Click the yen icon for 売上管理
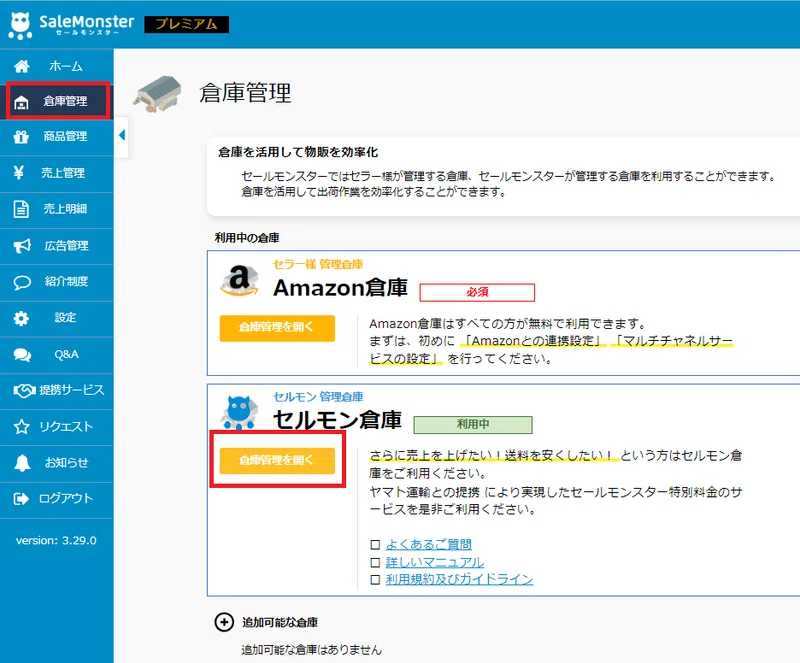 point(18,173)
